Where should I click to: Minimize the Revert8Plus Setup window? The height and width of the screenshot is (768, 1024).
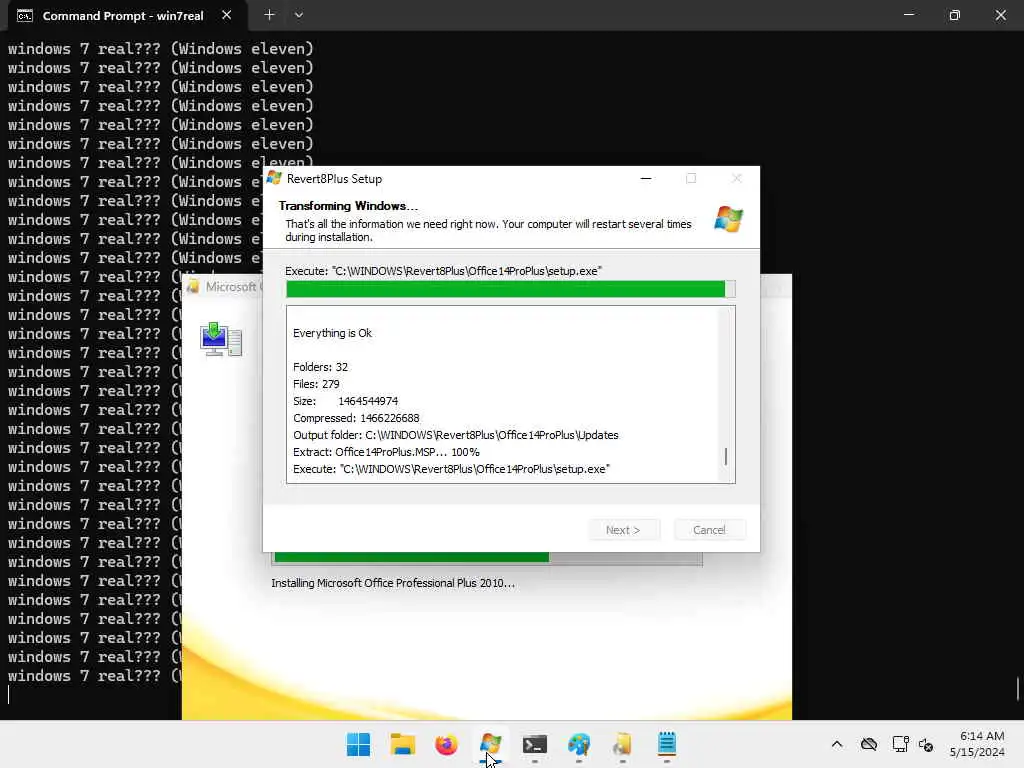pyautogui.click(x=646, y=178)
